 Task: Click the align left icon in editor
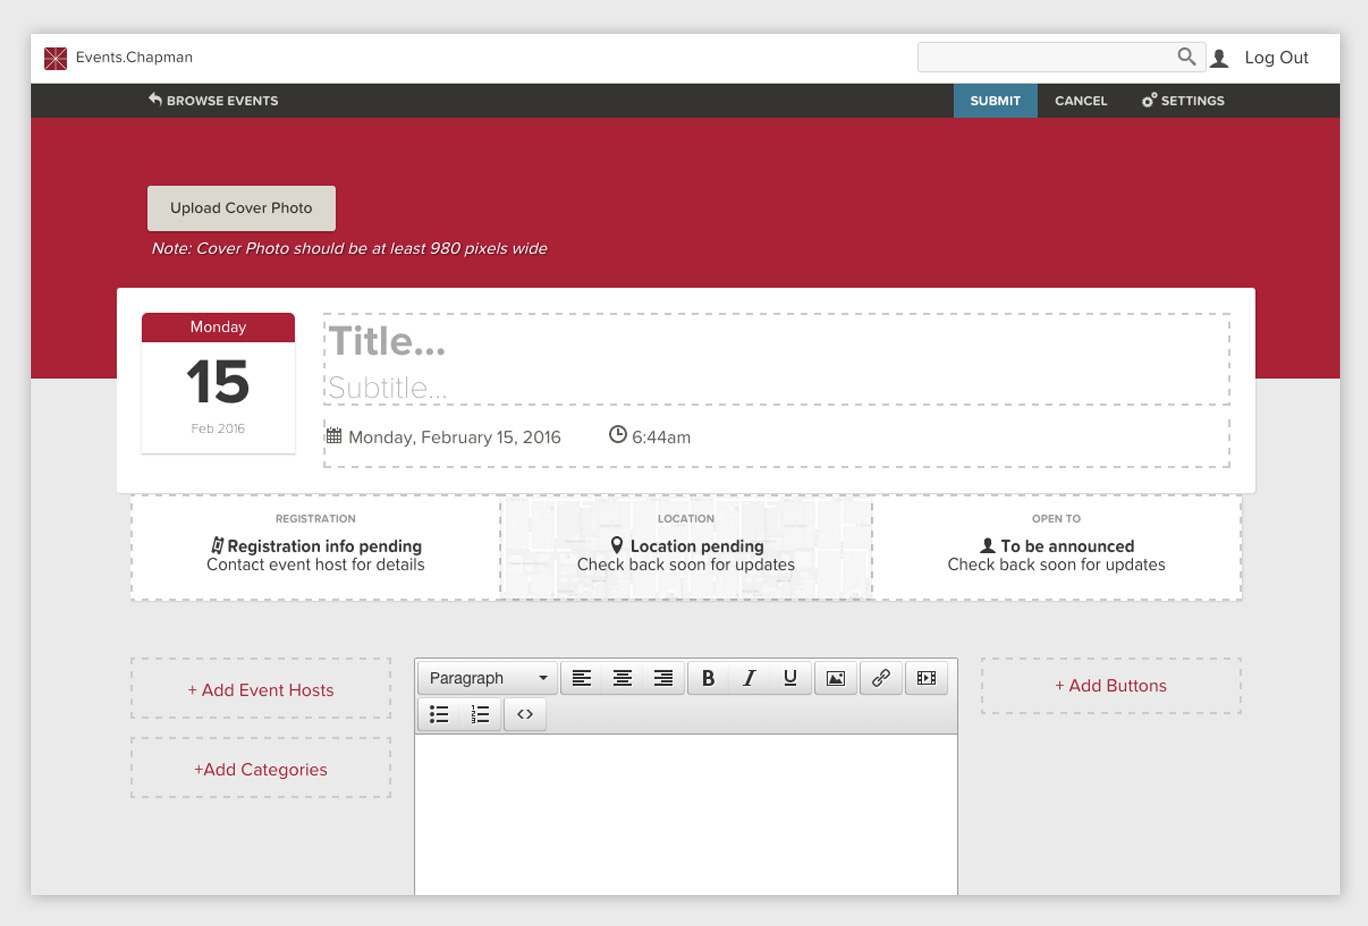point(581,678)
